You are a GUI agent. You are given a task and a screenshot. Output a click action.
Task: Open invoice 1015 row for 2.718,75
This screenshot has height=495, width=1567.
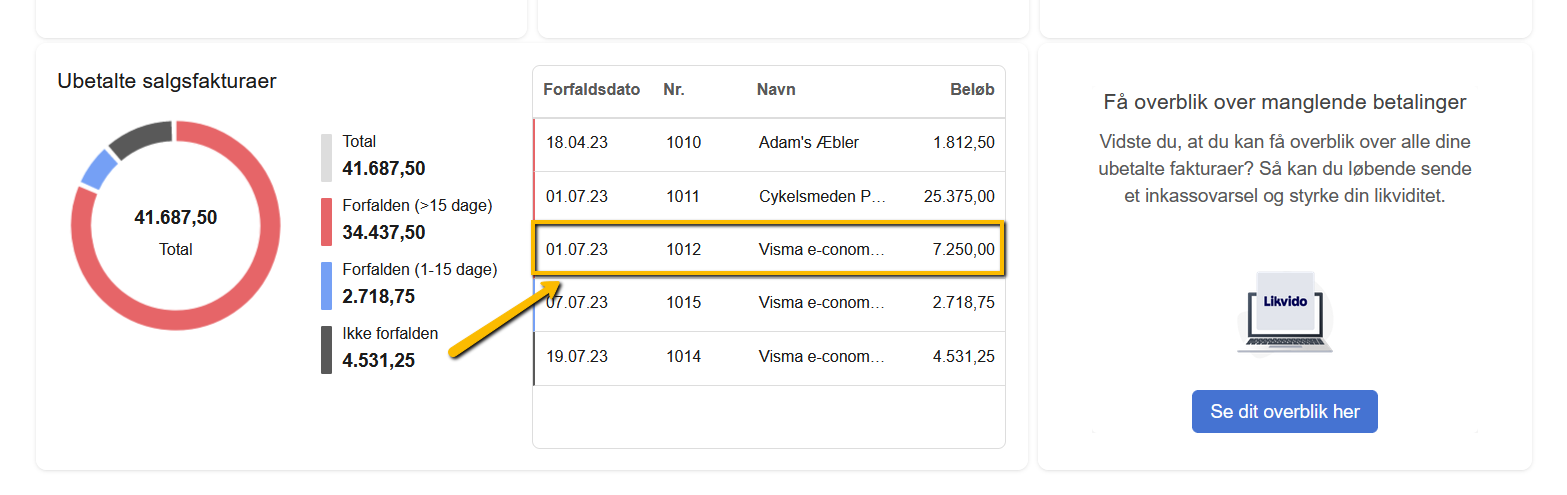click(x=768, y=302)
